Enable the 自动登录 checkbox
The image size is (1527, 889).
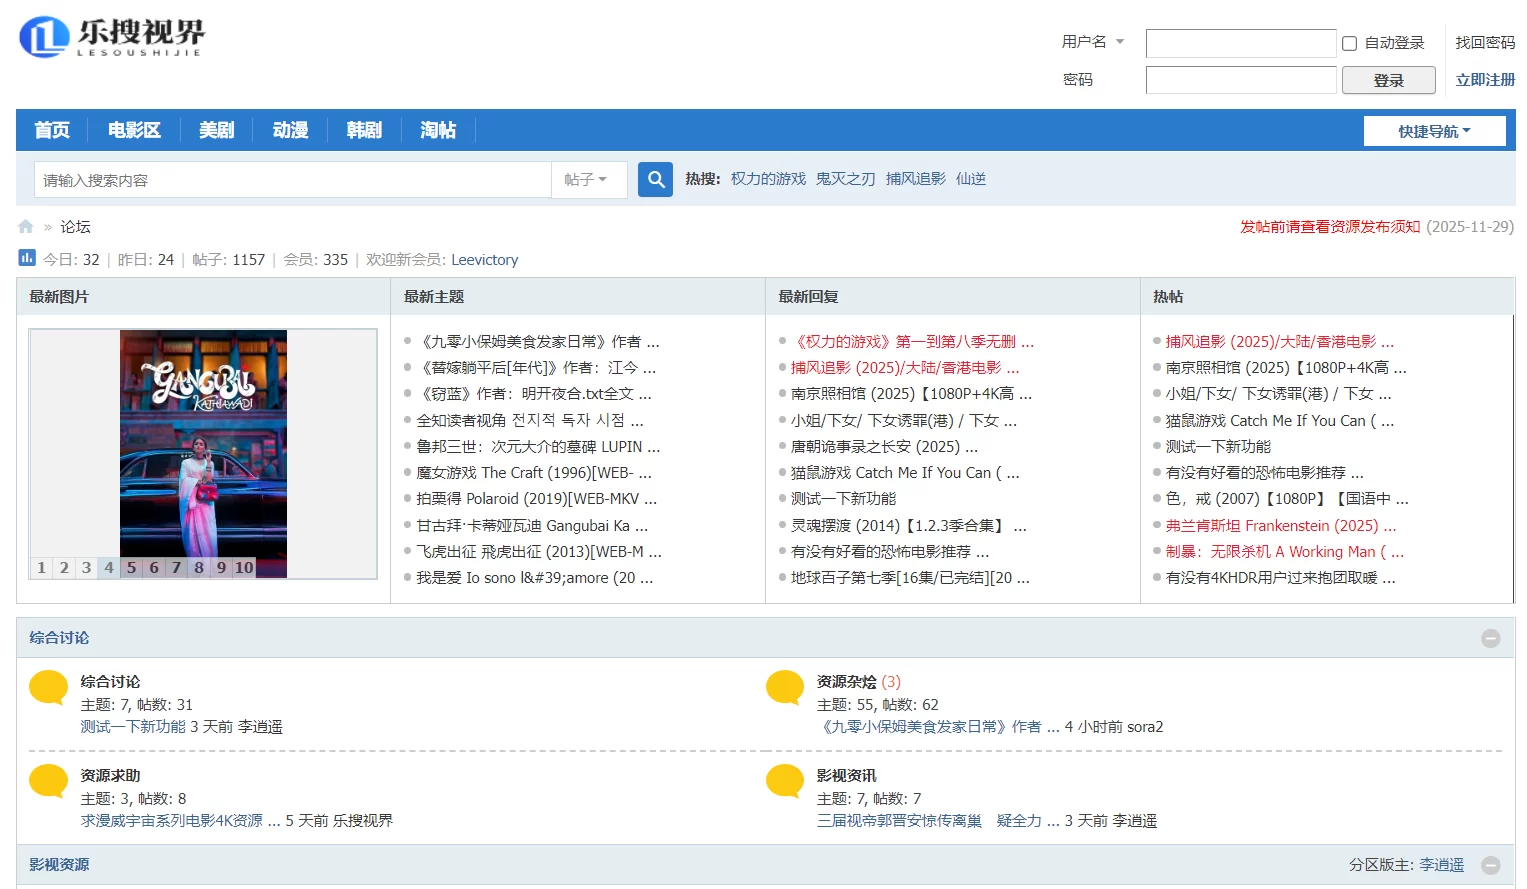(x=1350, y=42)
